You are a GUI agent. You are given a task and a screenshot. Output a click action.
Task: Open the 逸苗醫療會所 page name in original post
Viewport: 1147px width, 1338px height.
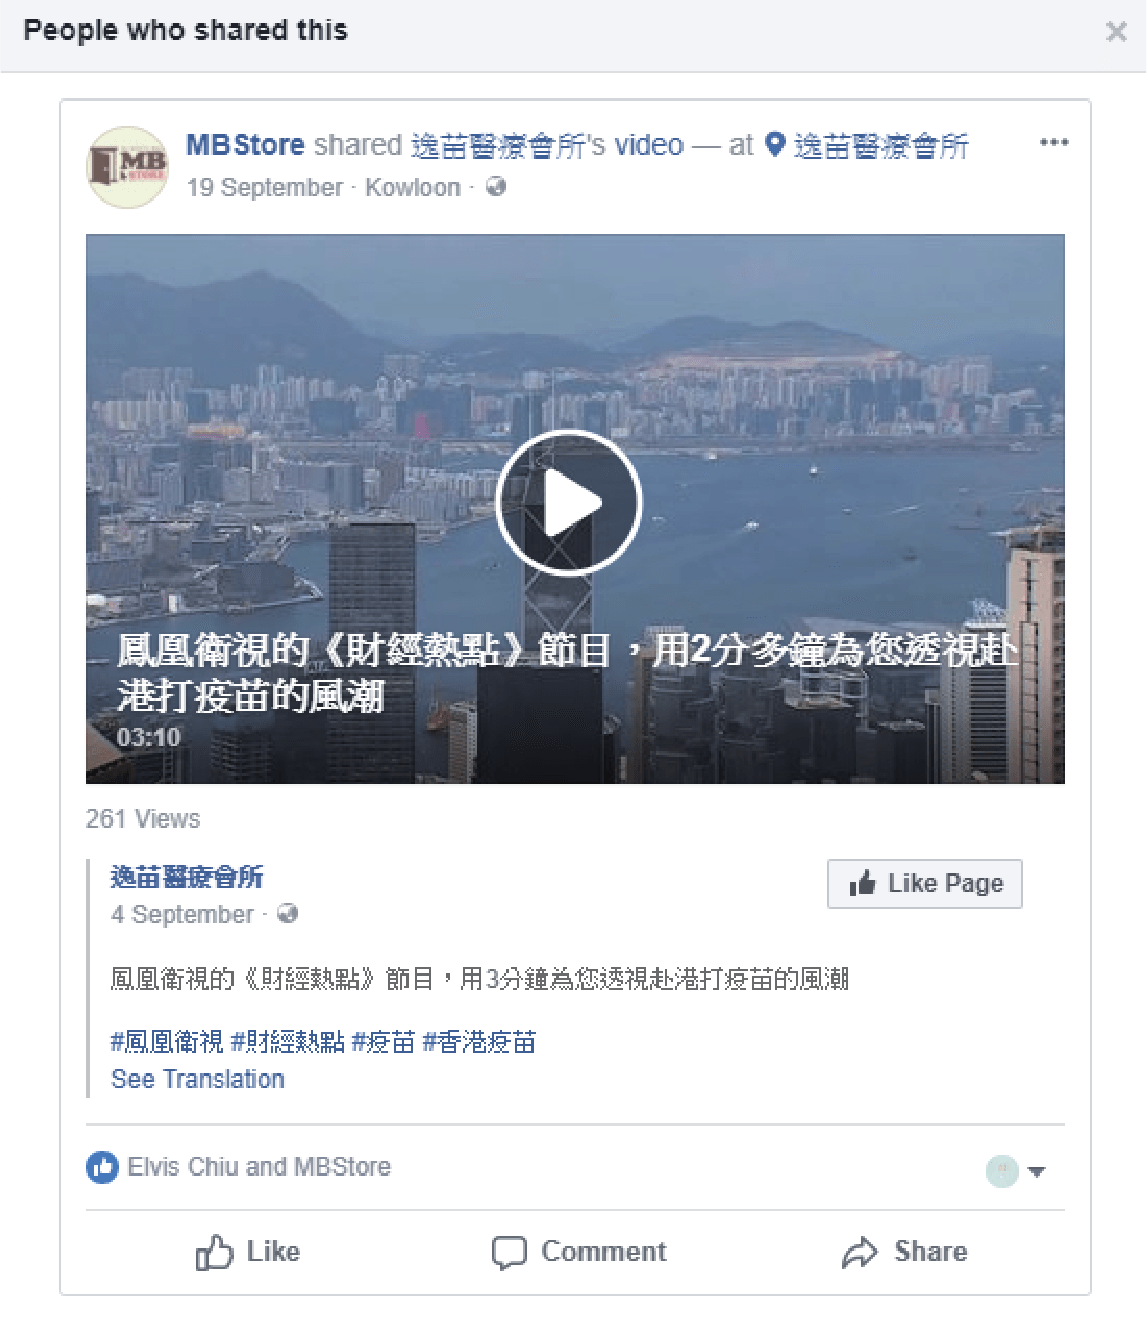coord(187,877)
